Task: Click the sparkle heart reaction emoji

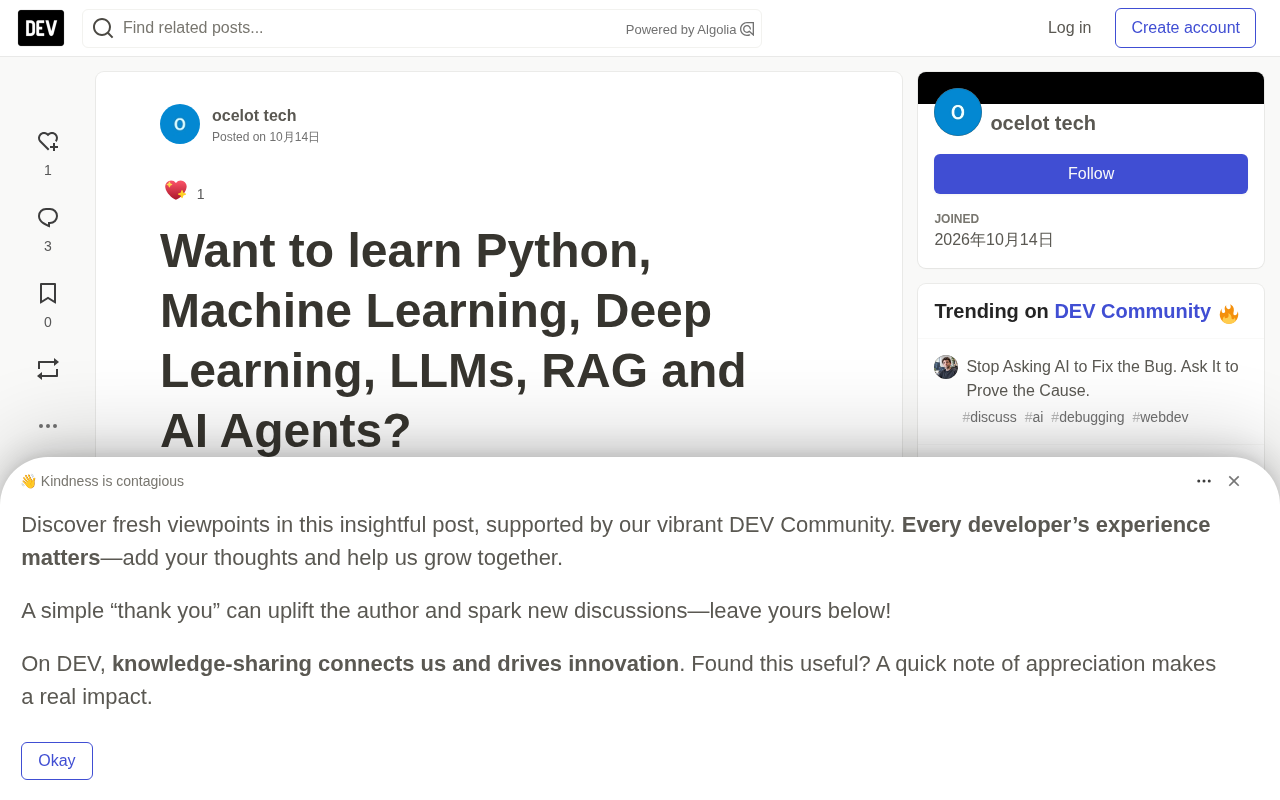Action: 176,190
